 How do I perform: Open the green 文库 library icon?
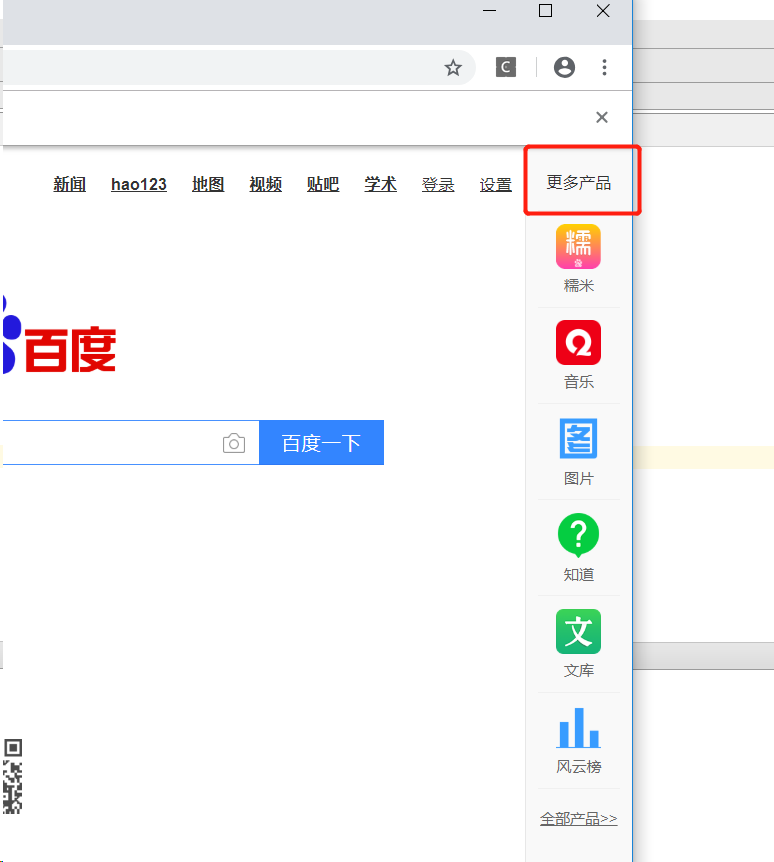(578, 631)
